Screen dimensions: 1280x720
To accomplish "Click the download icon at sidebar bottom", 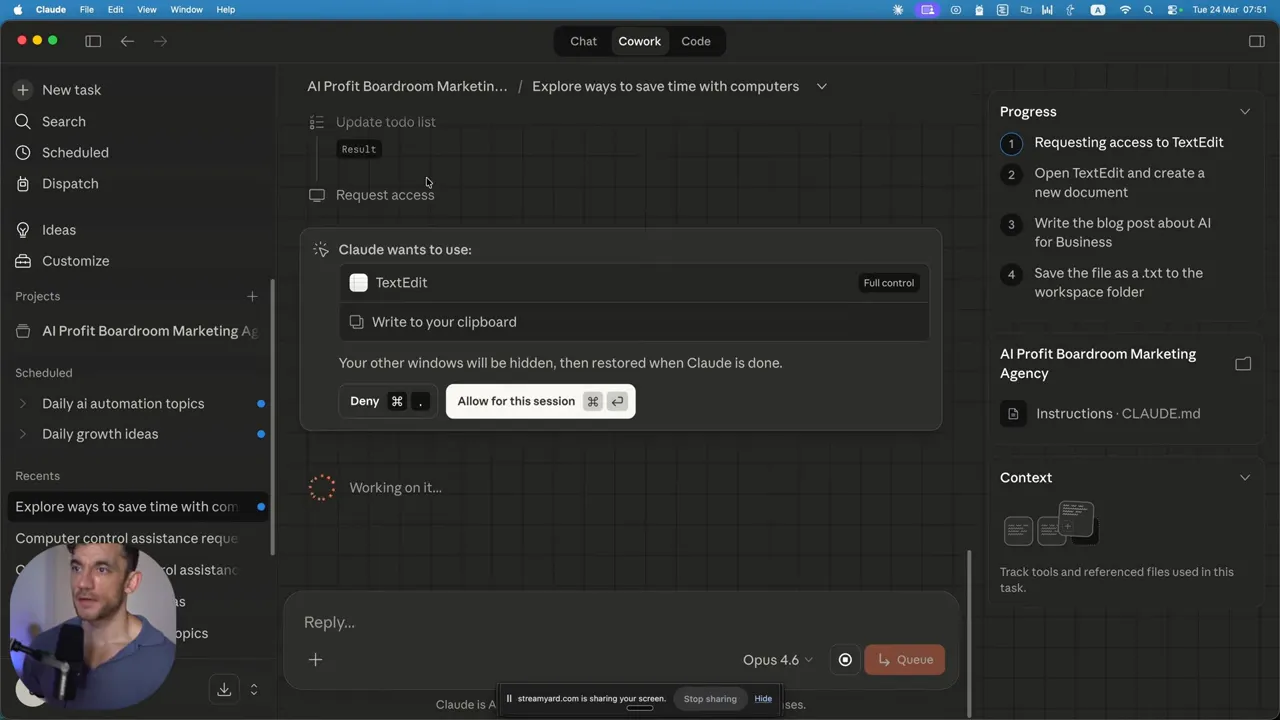I will click(224, 689).
